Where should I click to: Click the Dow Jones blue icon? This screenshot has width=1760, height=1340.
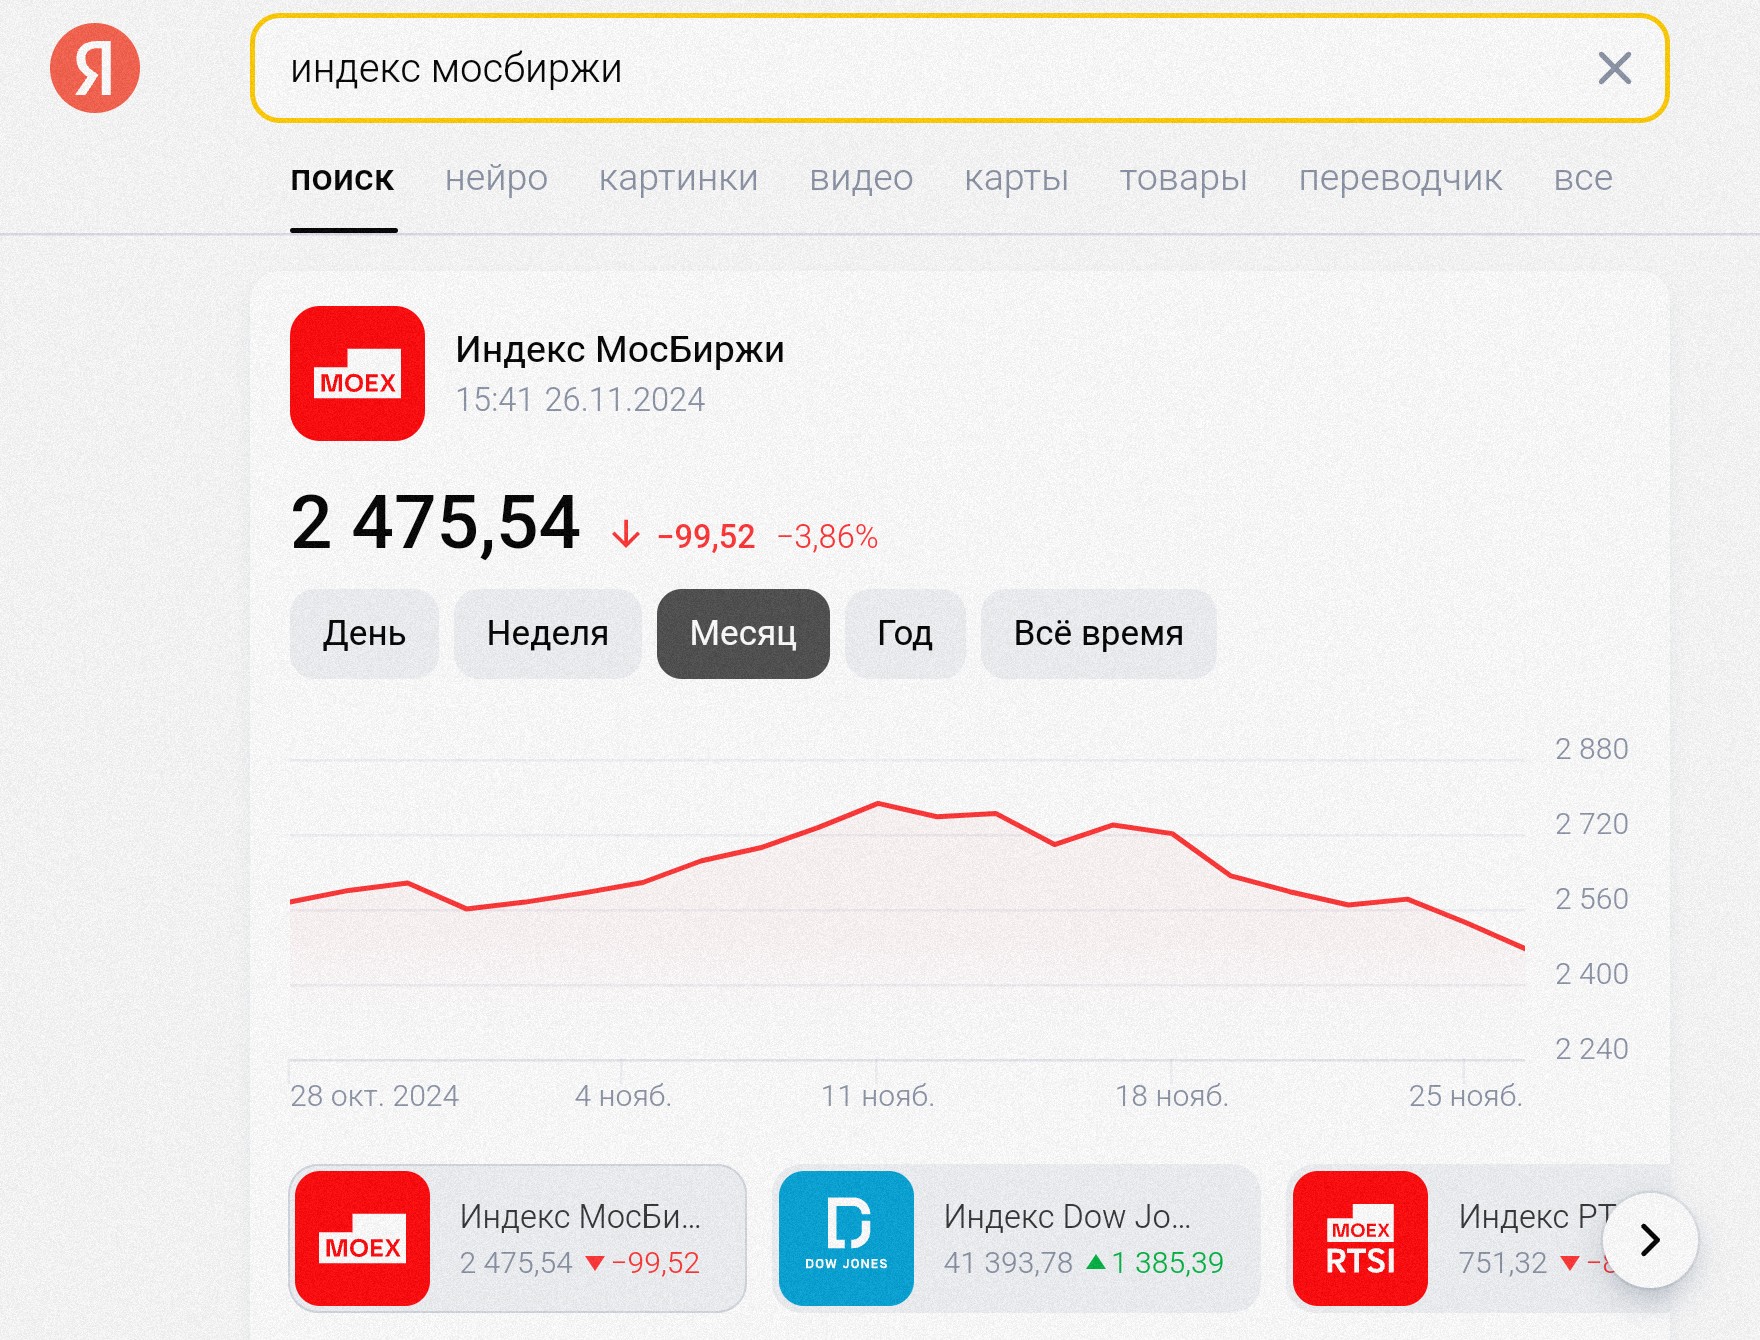(846, 1238)
